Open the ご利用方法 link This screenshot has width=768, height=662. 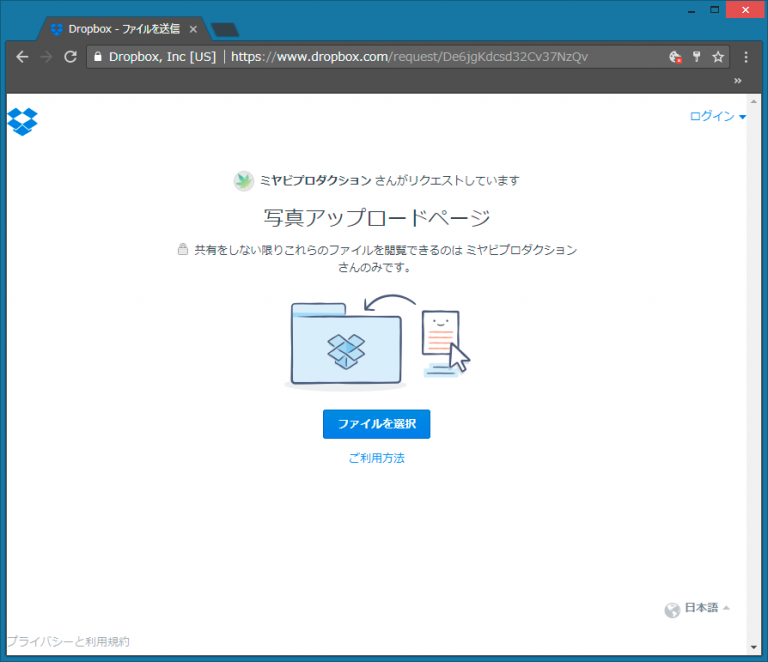376,458
